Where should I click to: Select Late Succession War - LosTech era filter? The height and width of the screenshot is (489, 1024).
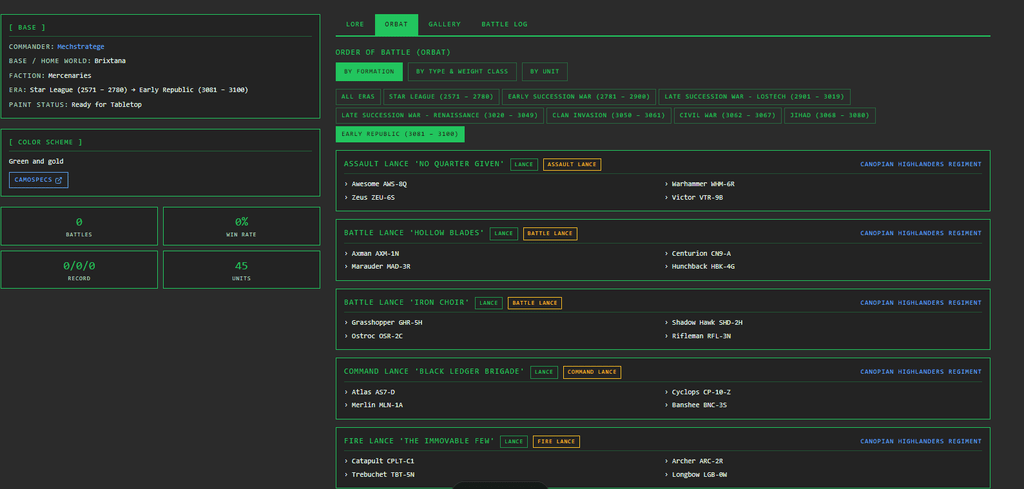[x=754, y=97]
